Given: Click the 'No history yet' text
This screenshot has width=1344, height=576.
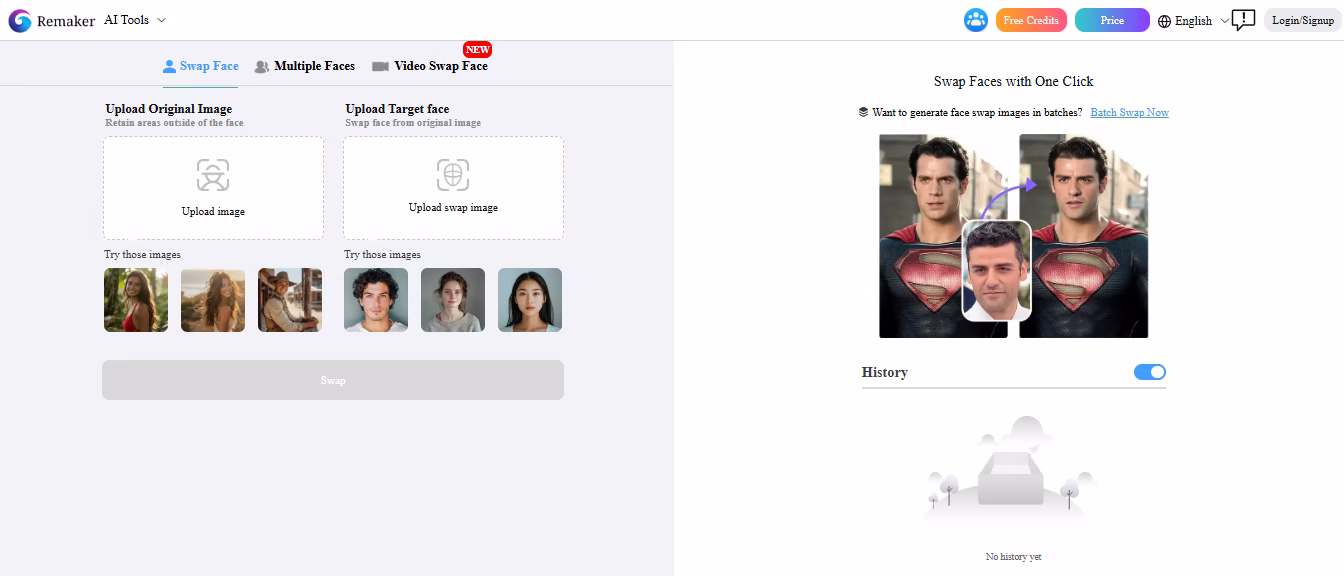Looking at the screenshot, I should click(1013, 556).
